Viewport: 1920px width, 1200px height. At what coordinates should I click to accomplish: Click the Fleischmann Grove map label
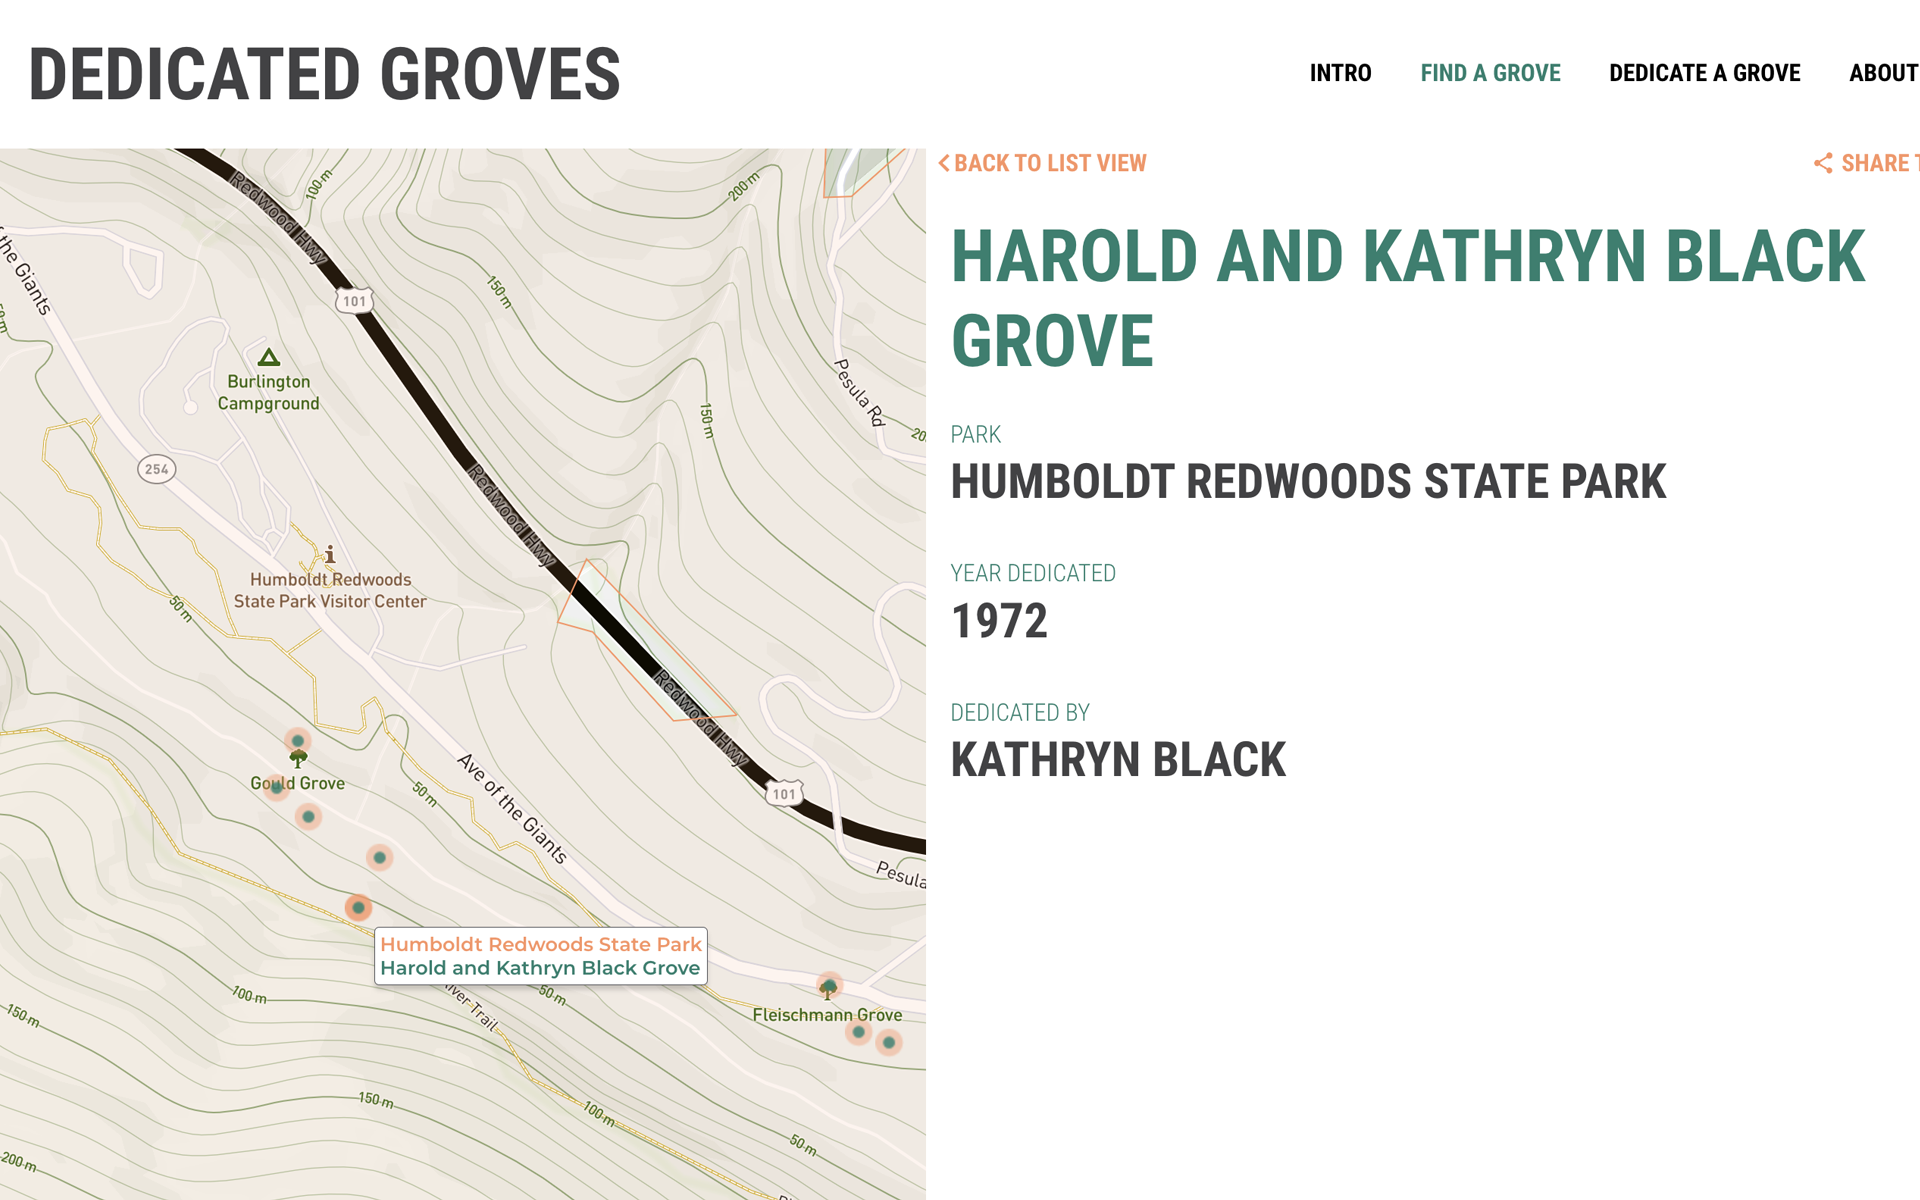click(828, 1014)
